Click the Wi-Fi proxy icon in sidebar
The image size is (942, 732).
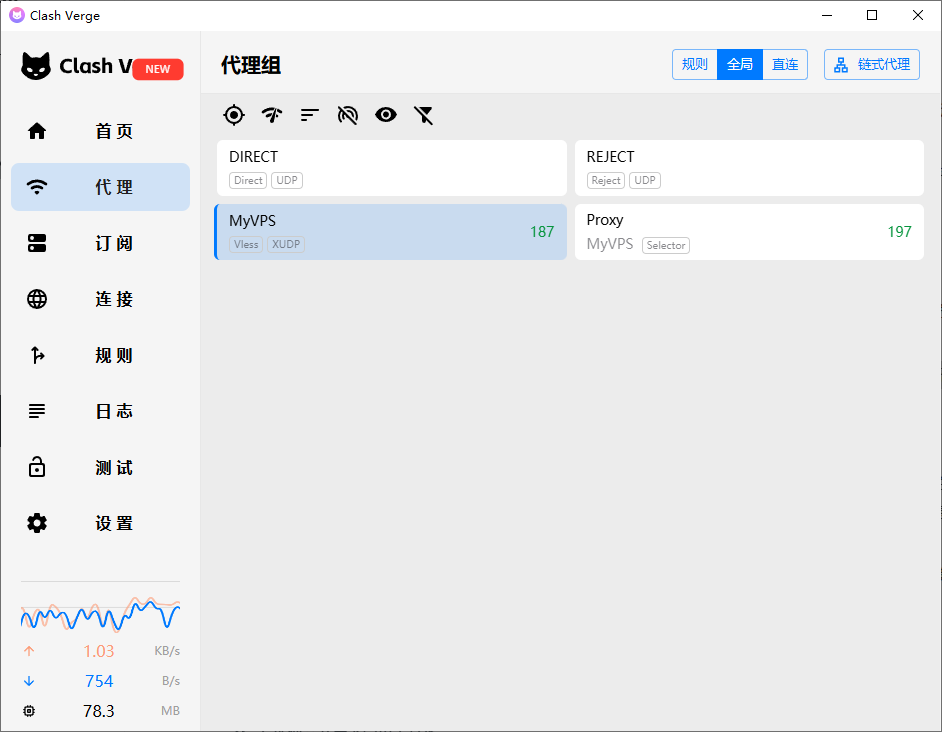[x=37, y=187]
